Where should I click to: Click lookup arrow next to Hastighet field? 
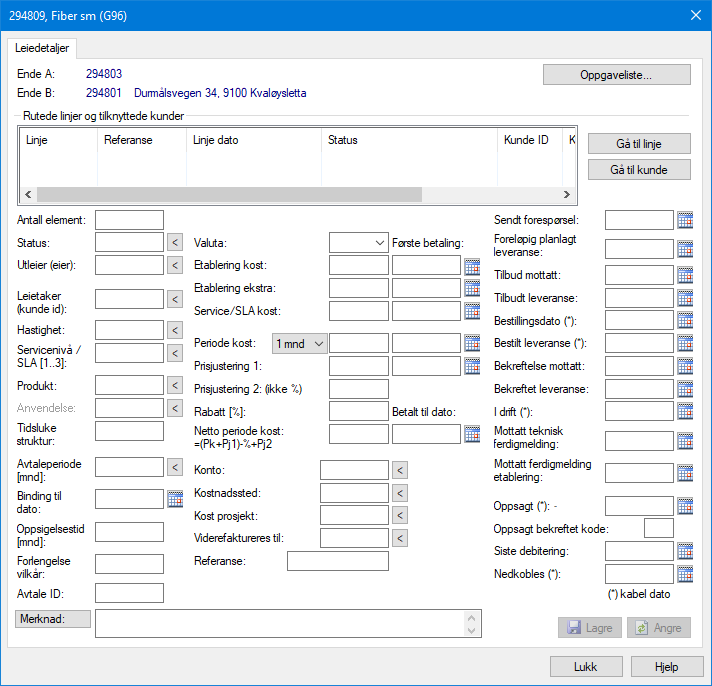pyautogui.click(x=175, y=330)
